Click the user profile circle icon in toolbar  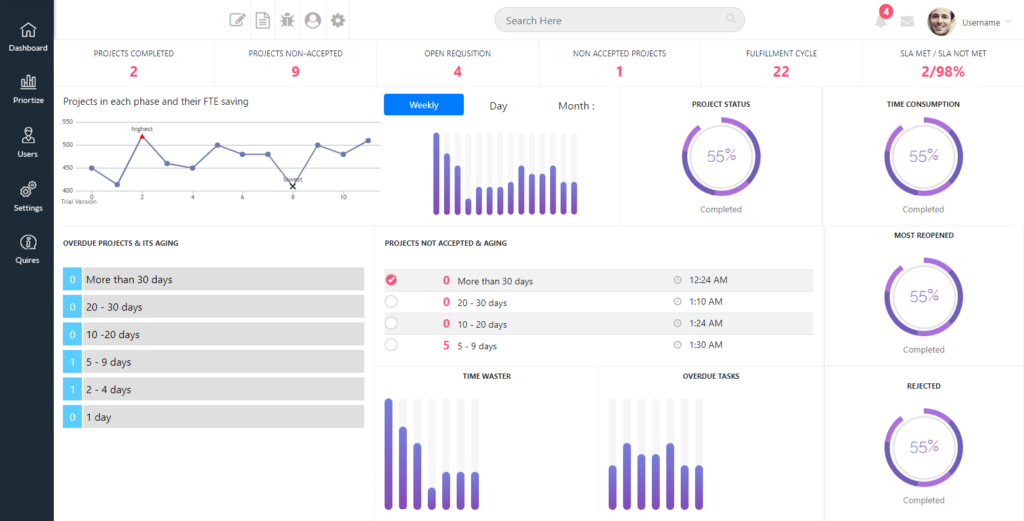[x=313, y=20]
